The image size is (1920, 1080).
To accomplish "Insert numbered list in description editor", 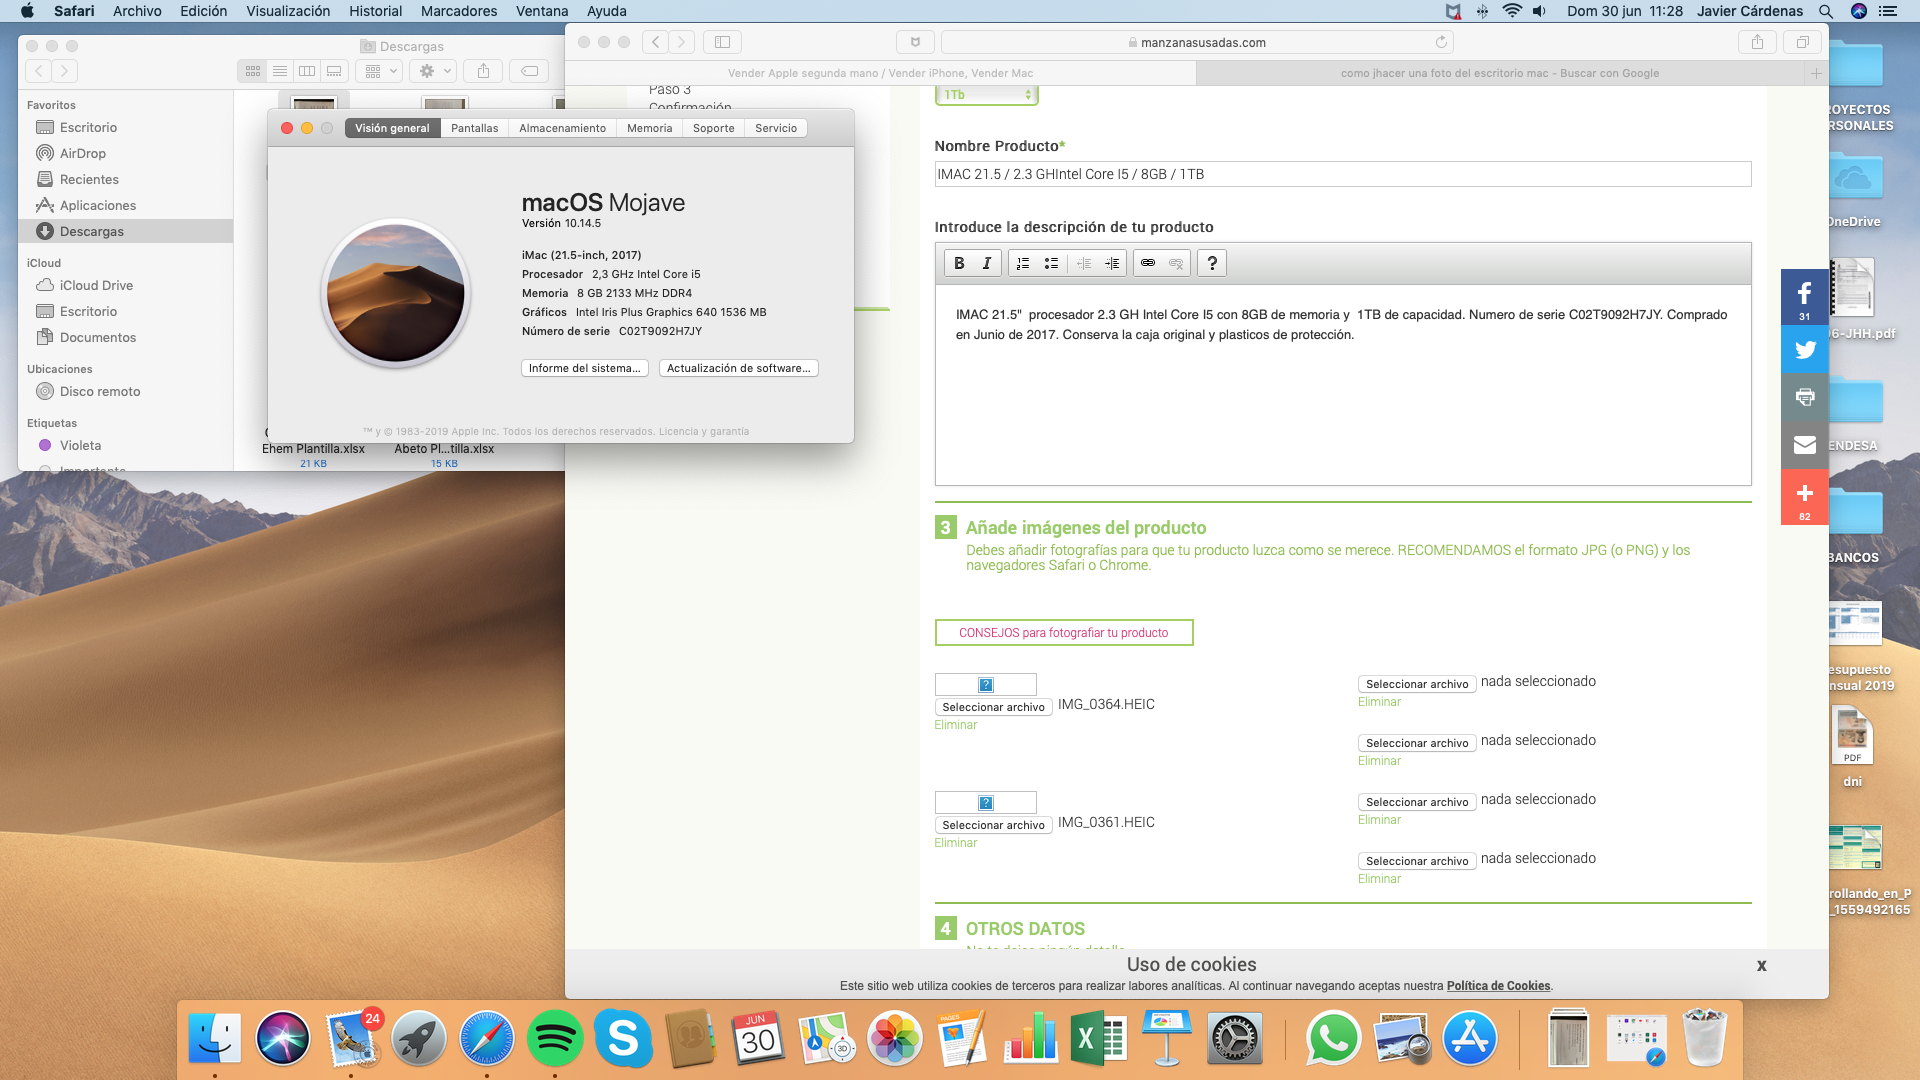I will click(x=1023, y=263).
